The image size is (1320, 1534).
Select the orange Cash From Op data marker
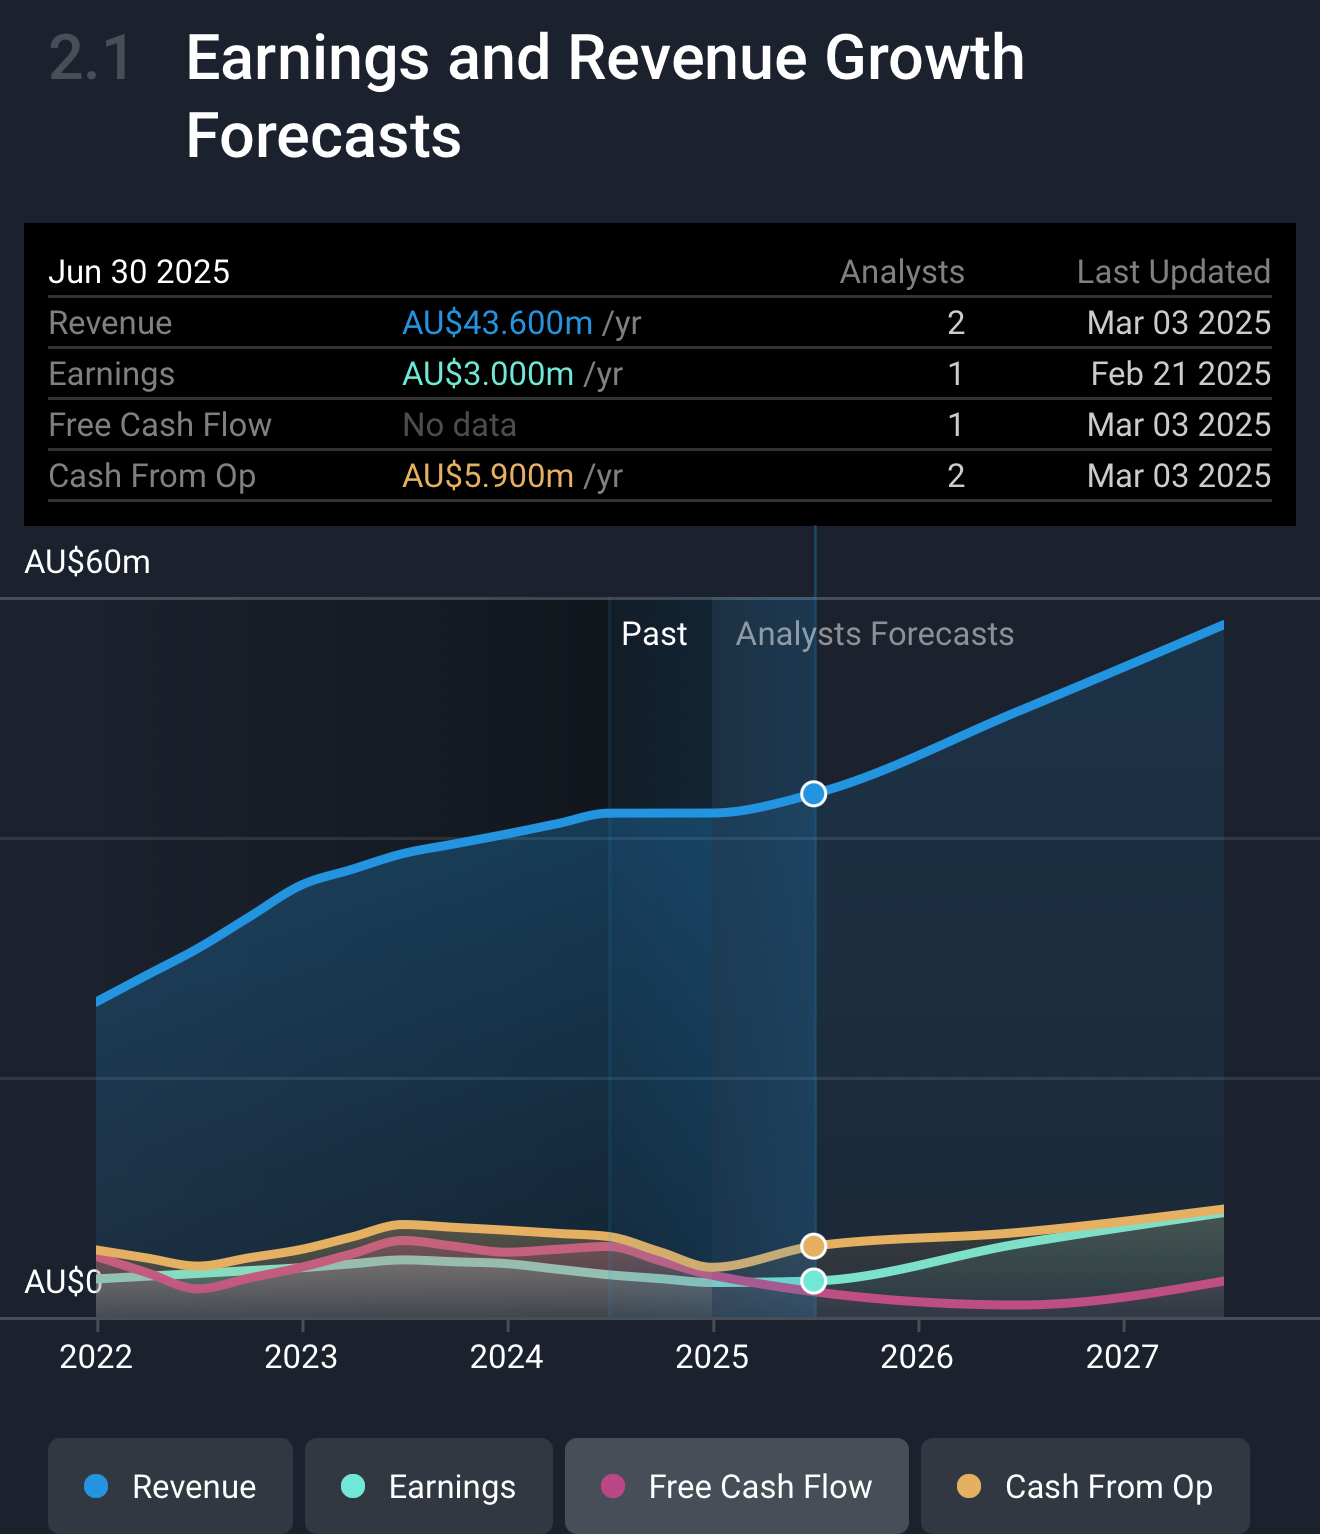[x=814, y=1245]
